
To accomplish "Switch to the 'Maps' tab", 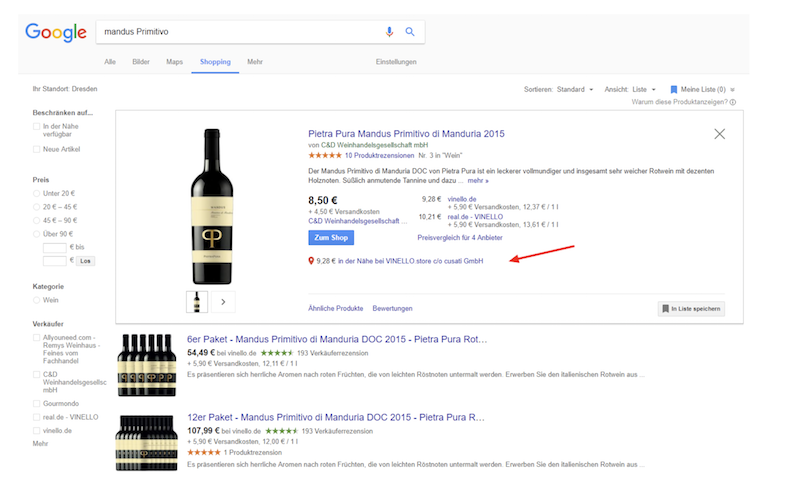I will point(174,62).
